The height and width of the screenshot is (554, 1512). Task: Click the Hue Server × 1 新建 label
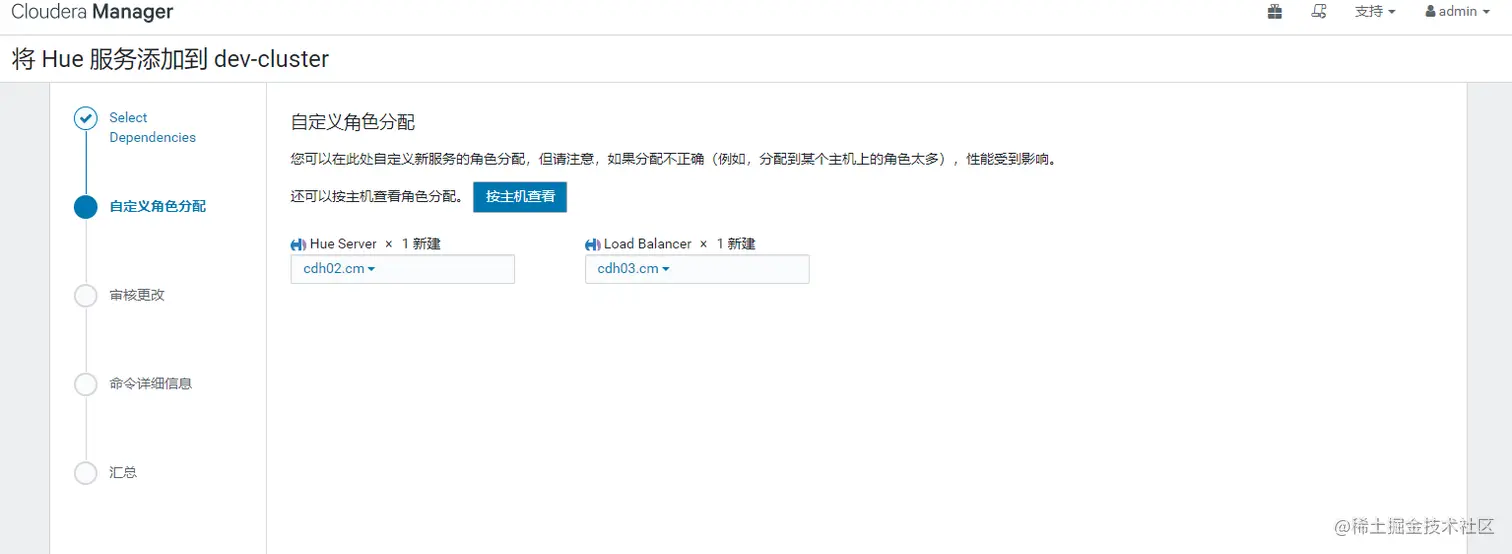click(375, 244)
